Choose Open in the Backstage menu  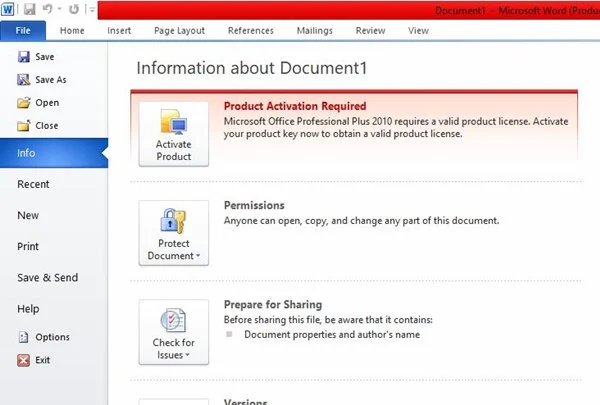point(47,103)
